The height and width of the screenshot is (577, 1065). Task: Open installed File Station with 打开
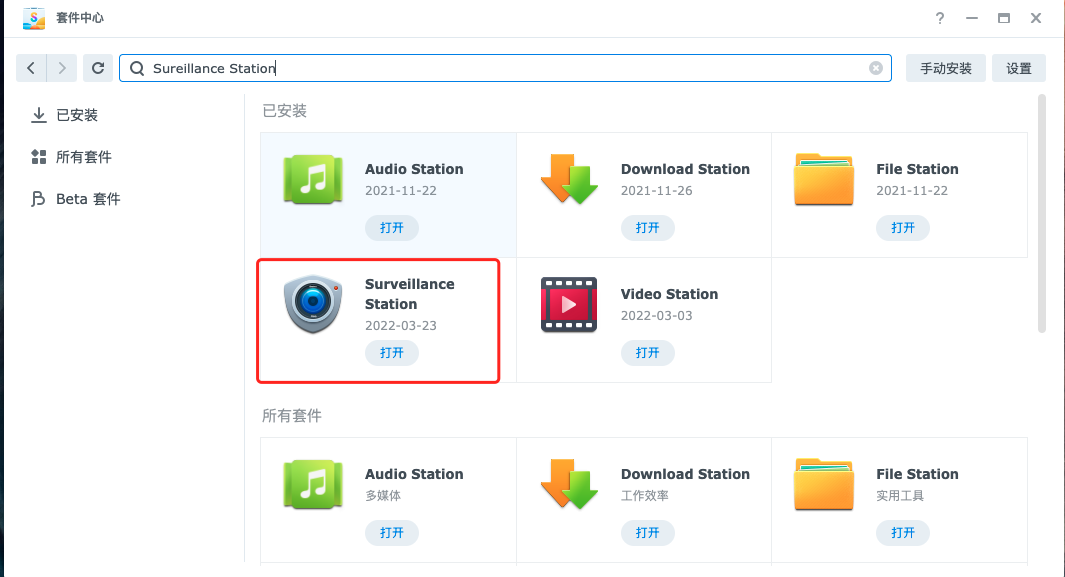coord(903,228)
